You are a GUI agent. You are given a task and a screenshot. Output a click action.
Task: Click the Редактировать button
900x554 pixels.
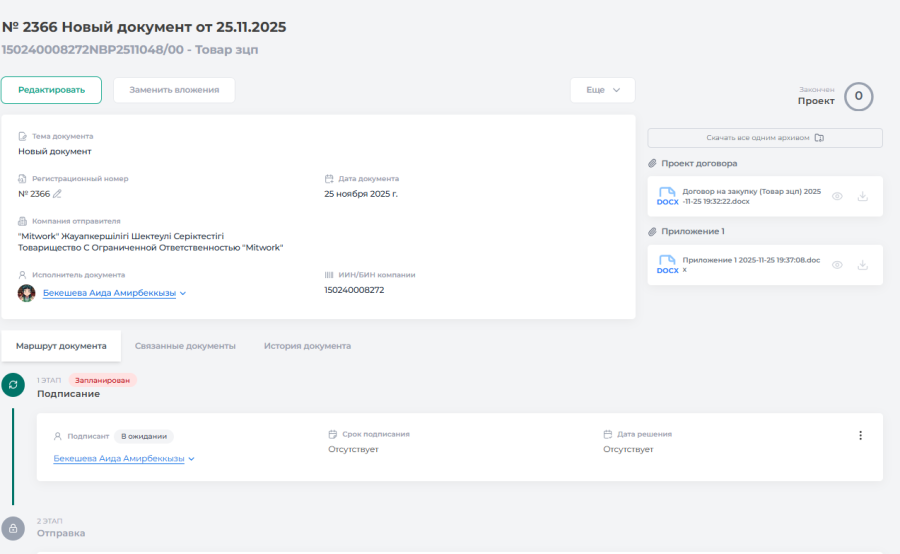pos(51,90)
